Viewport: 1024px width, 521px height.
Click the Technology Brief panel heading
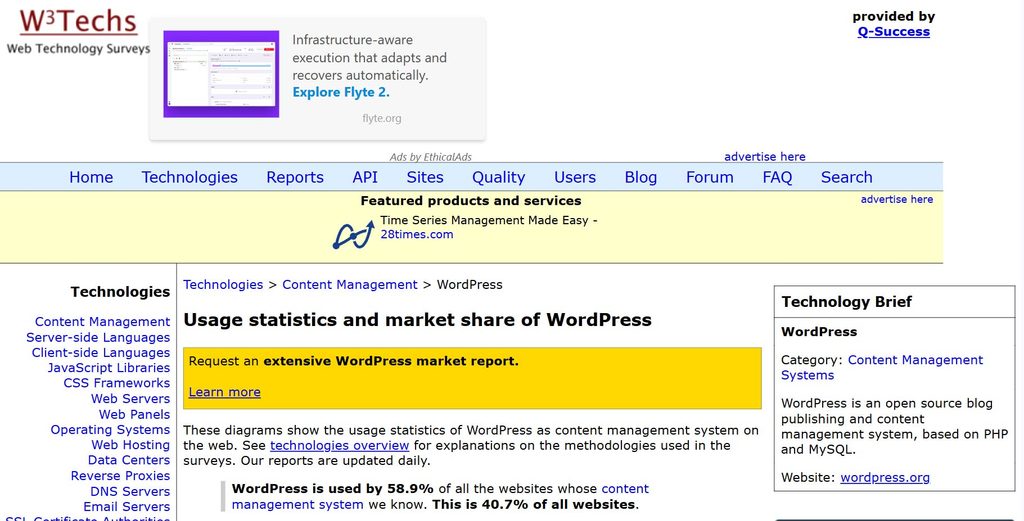pyautogui.click(x=846, y=302)
